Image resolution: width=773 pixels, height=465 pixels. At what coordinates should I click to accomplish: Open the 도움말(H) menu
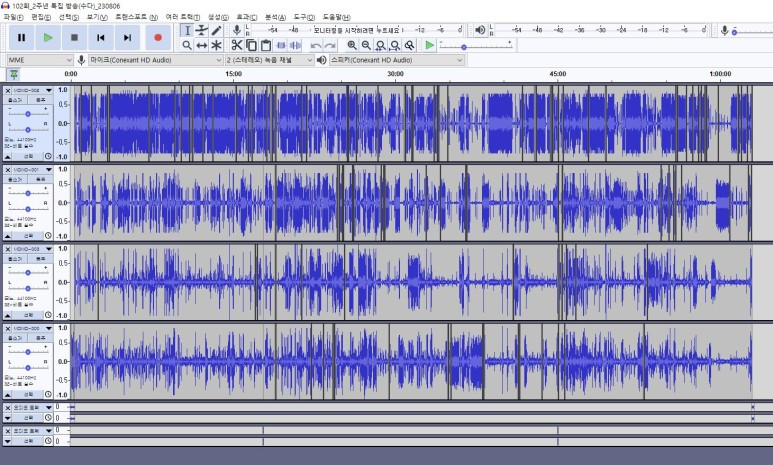pyautogui.click(x=337, y=17)
